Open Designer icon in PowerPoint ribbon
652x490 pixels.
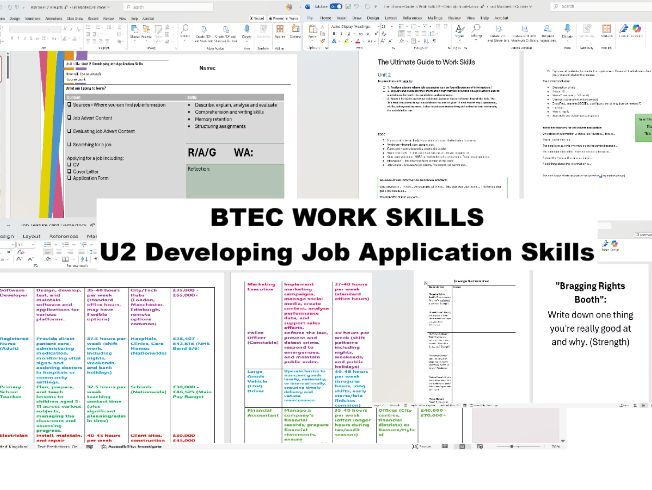click(x=295, y=31)
